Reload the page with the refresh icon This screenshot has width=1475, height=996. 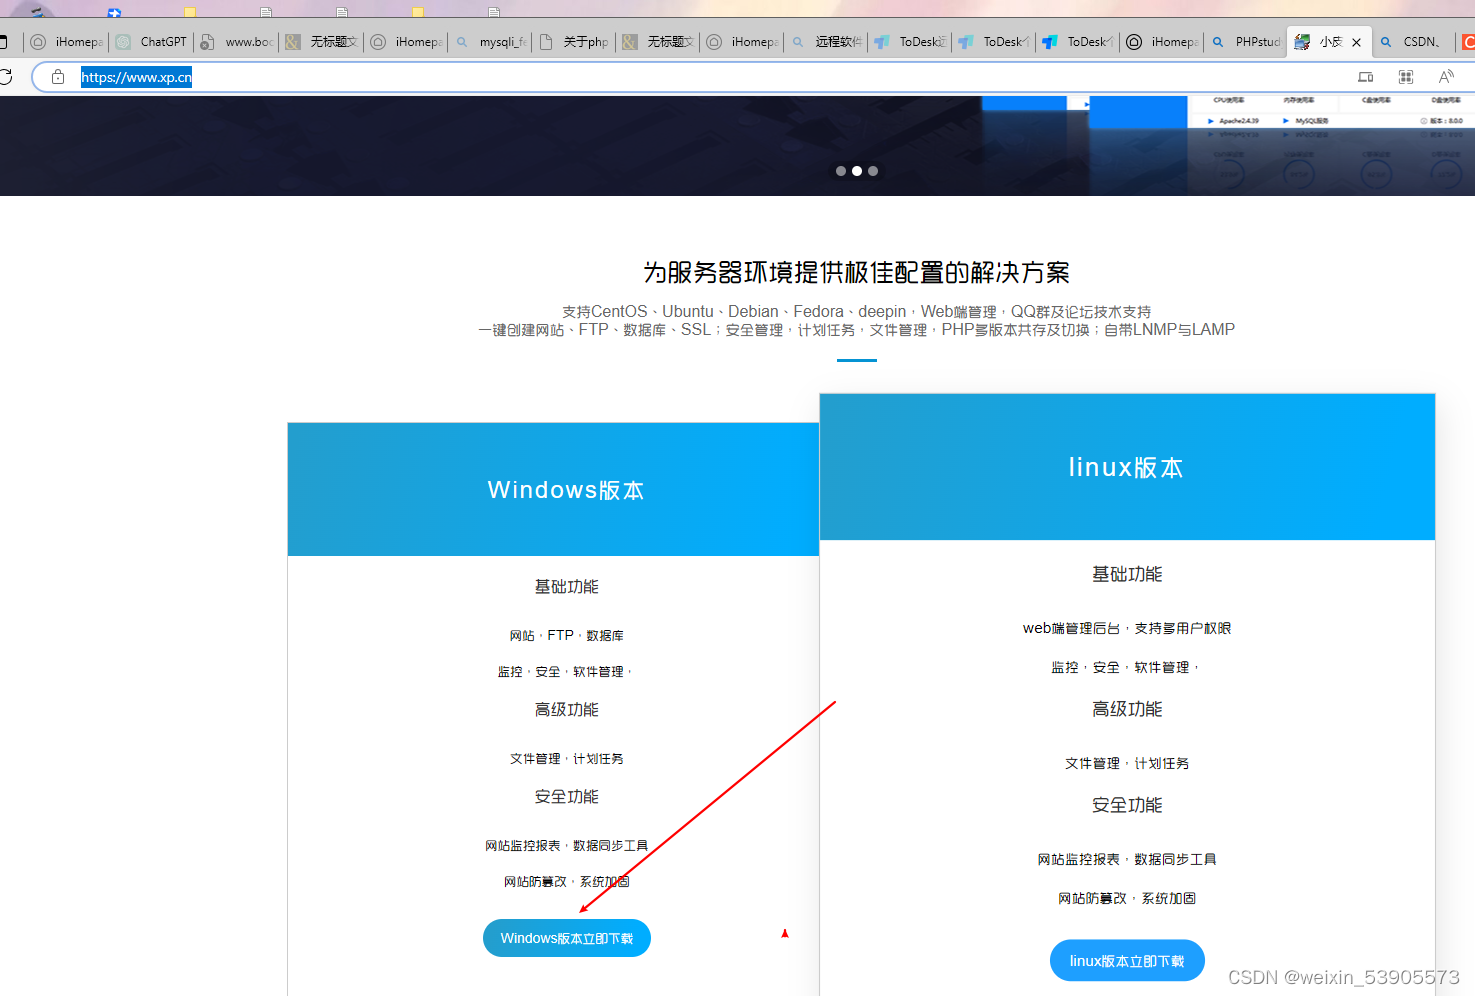coord(5,77)
